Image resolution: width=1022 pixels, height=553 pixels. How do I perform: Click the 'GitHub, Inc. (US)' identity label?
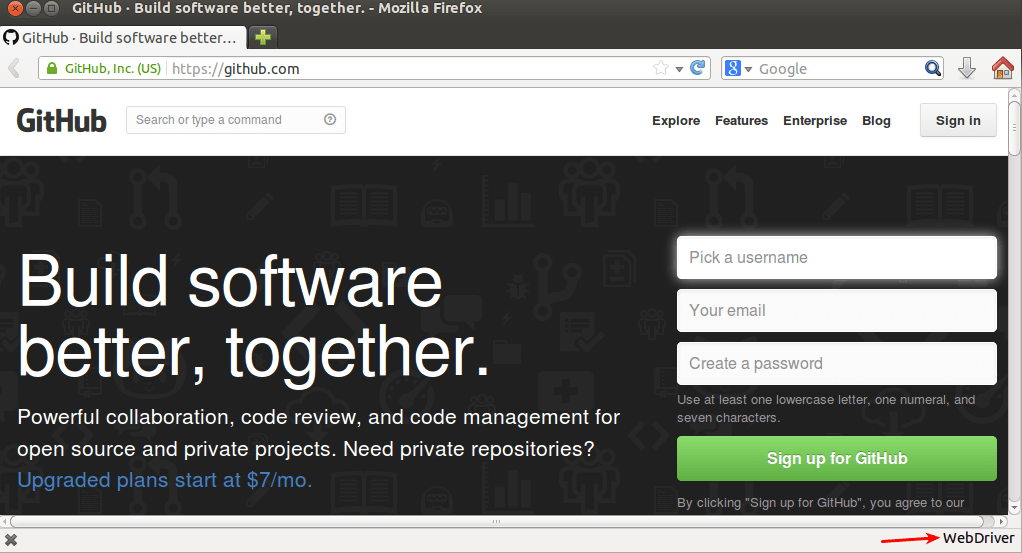(113, 68)
